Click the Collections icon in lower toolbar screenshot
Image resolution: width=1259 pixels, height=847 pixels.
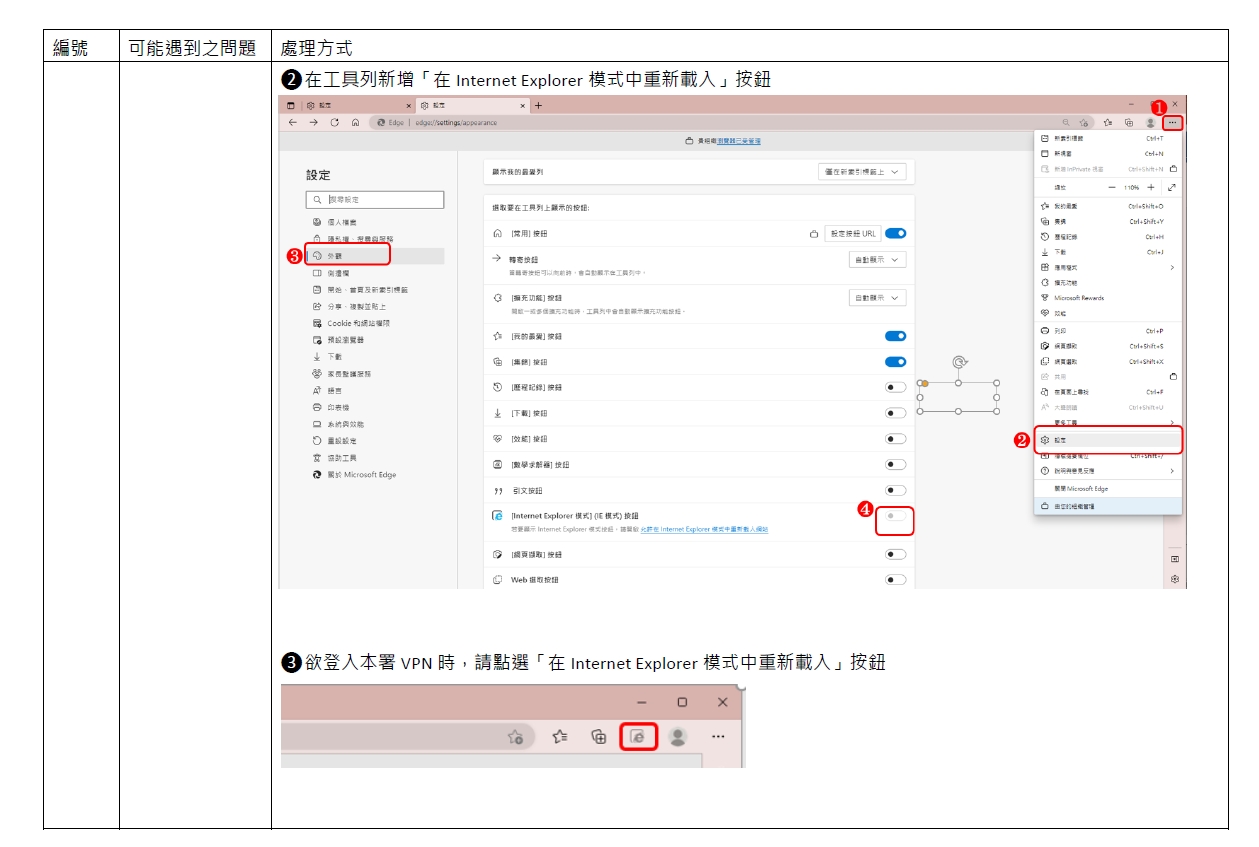point(599,737)
